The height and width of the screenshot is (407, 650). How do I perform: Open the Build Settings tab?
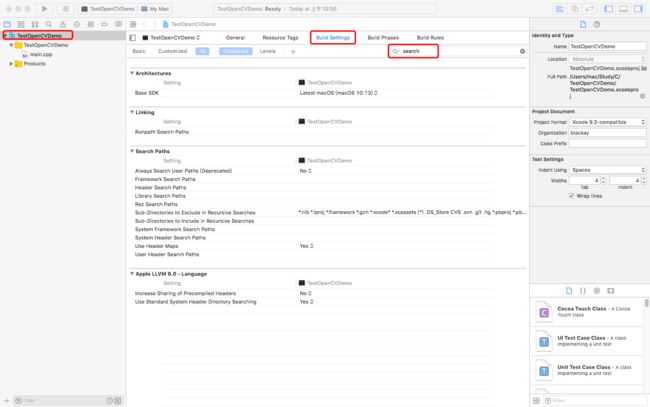coord(333,38)
